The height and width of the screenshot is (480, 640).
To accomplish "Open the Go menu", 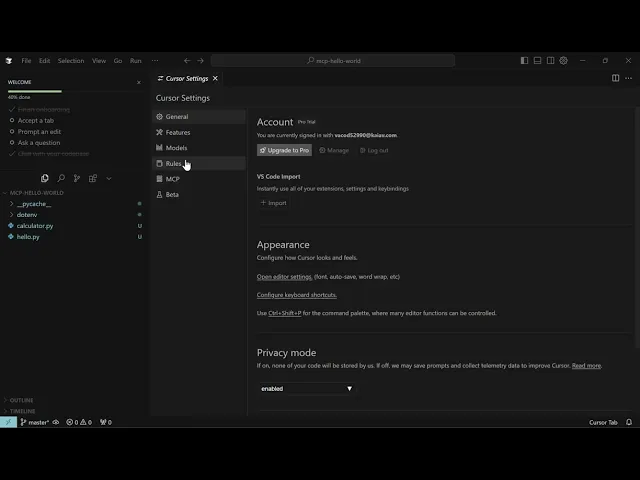I will [x=118, y=61].
